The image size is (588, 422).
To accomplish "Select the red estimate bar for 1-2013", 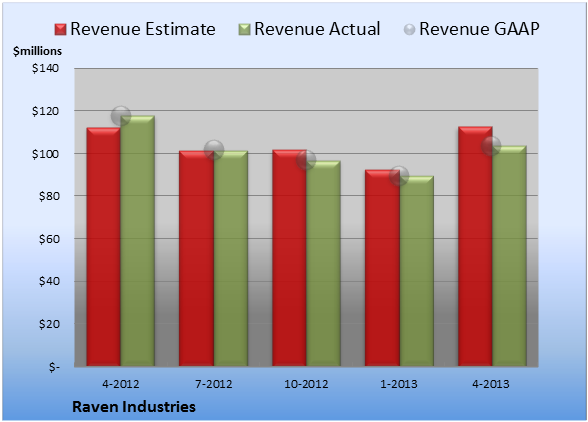I will click(382, 268).
